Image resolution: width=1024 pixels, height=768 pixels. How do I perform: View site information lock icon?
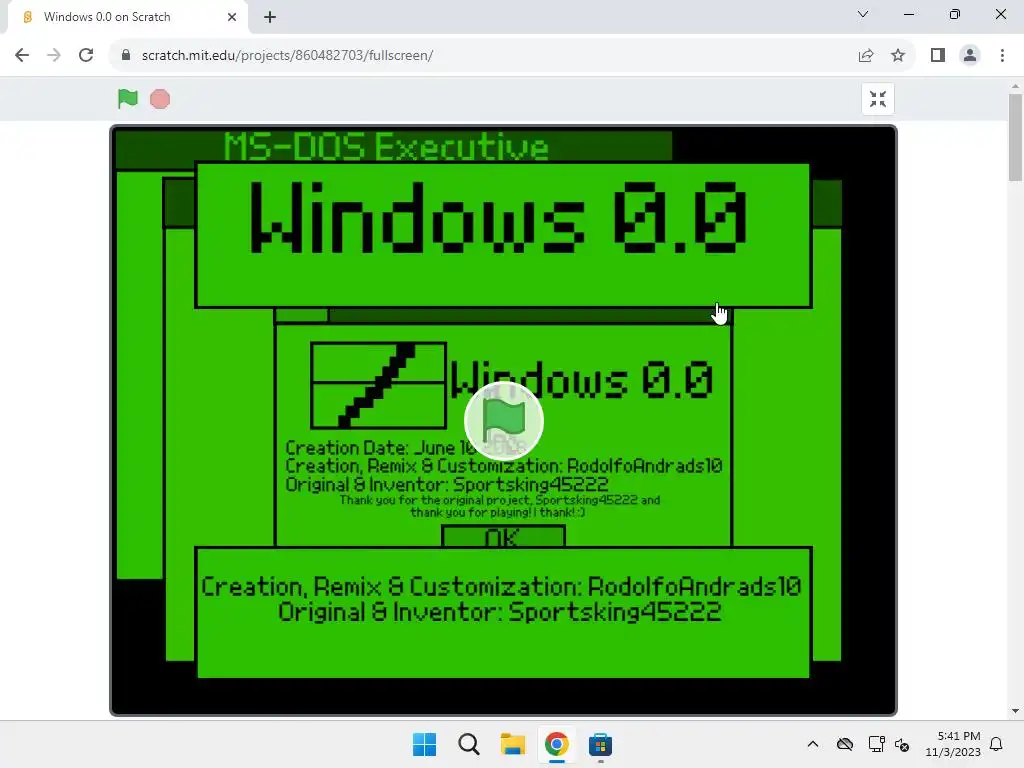(x=126, y=56)
